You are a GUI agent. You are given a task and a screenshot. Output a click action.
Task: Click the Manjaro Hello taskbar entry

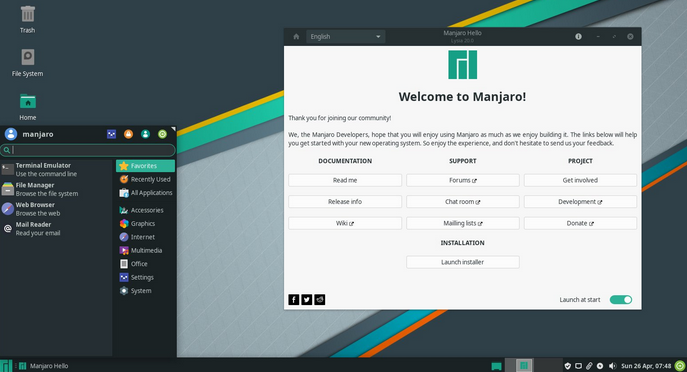click(x=43, y=366)
